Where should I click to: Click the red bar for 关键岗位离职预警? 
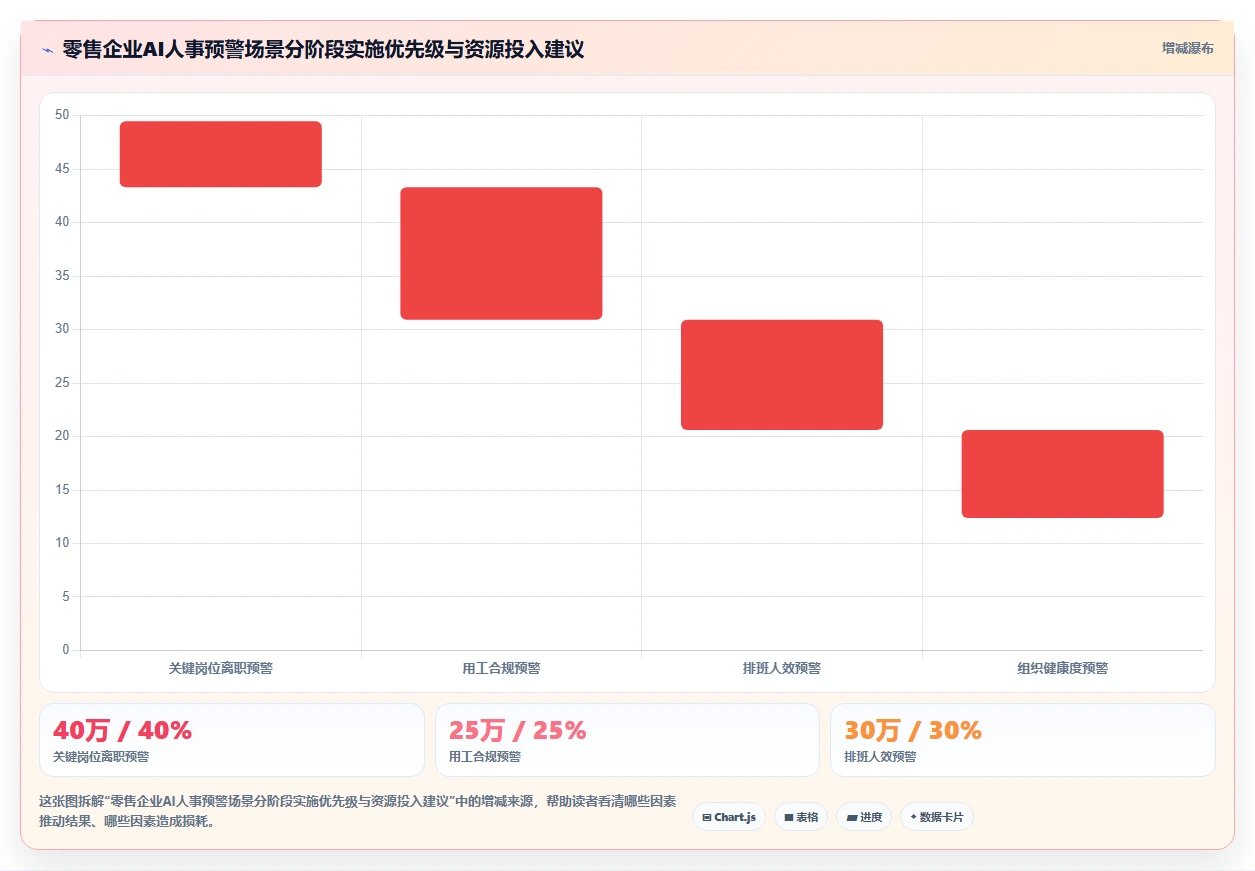coord(221,154)
